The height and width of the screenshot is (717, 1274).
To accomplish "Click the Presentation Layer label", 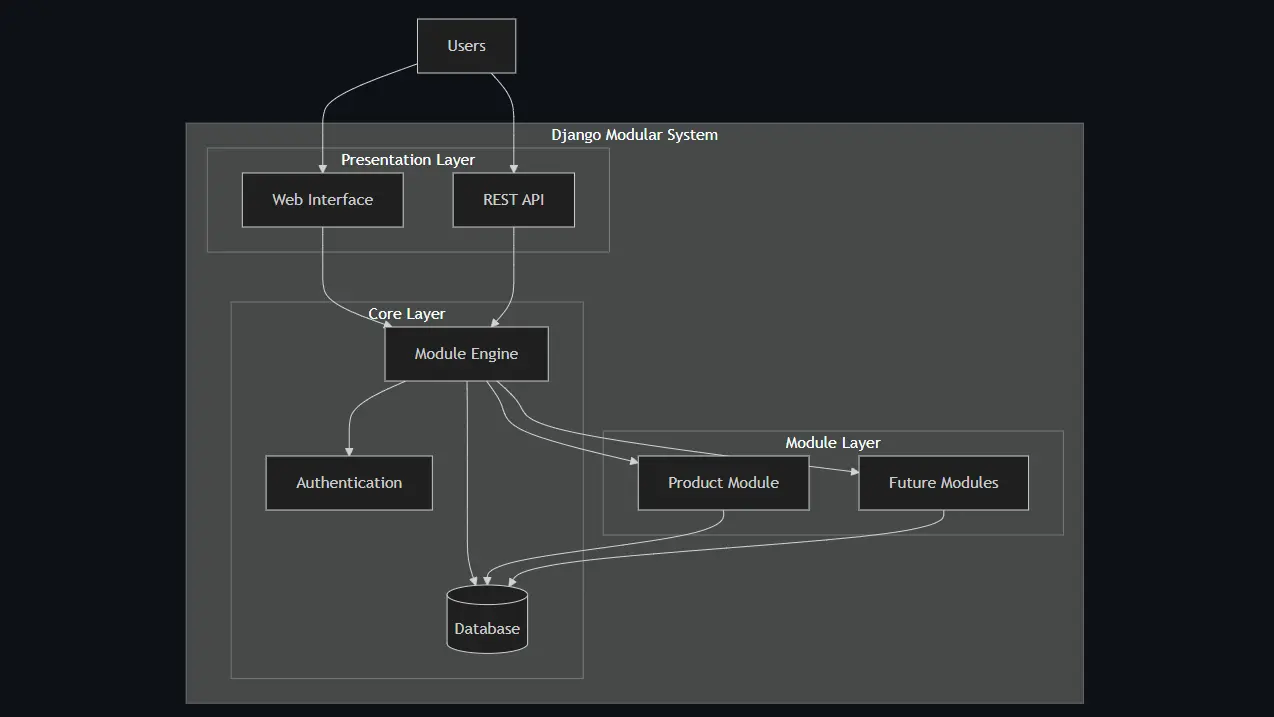I will coord(408,160).
